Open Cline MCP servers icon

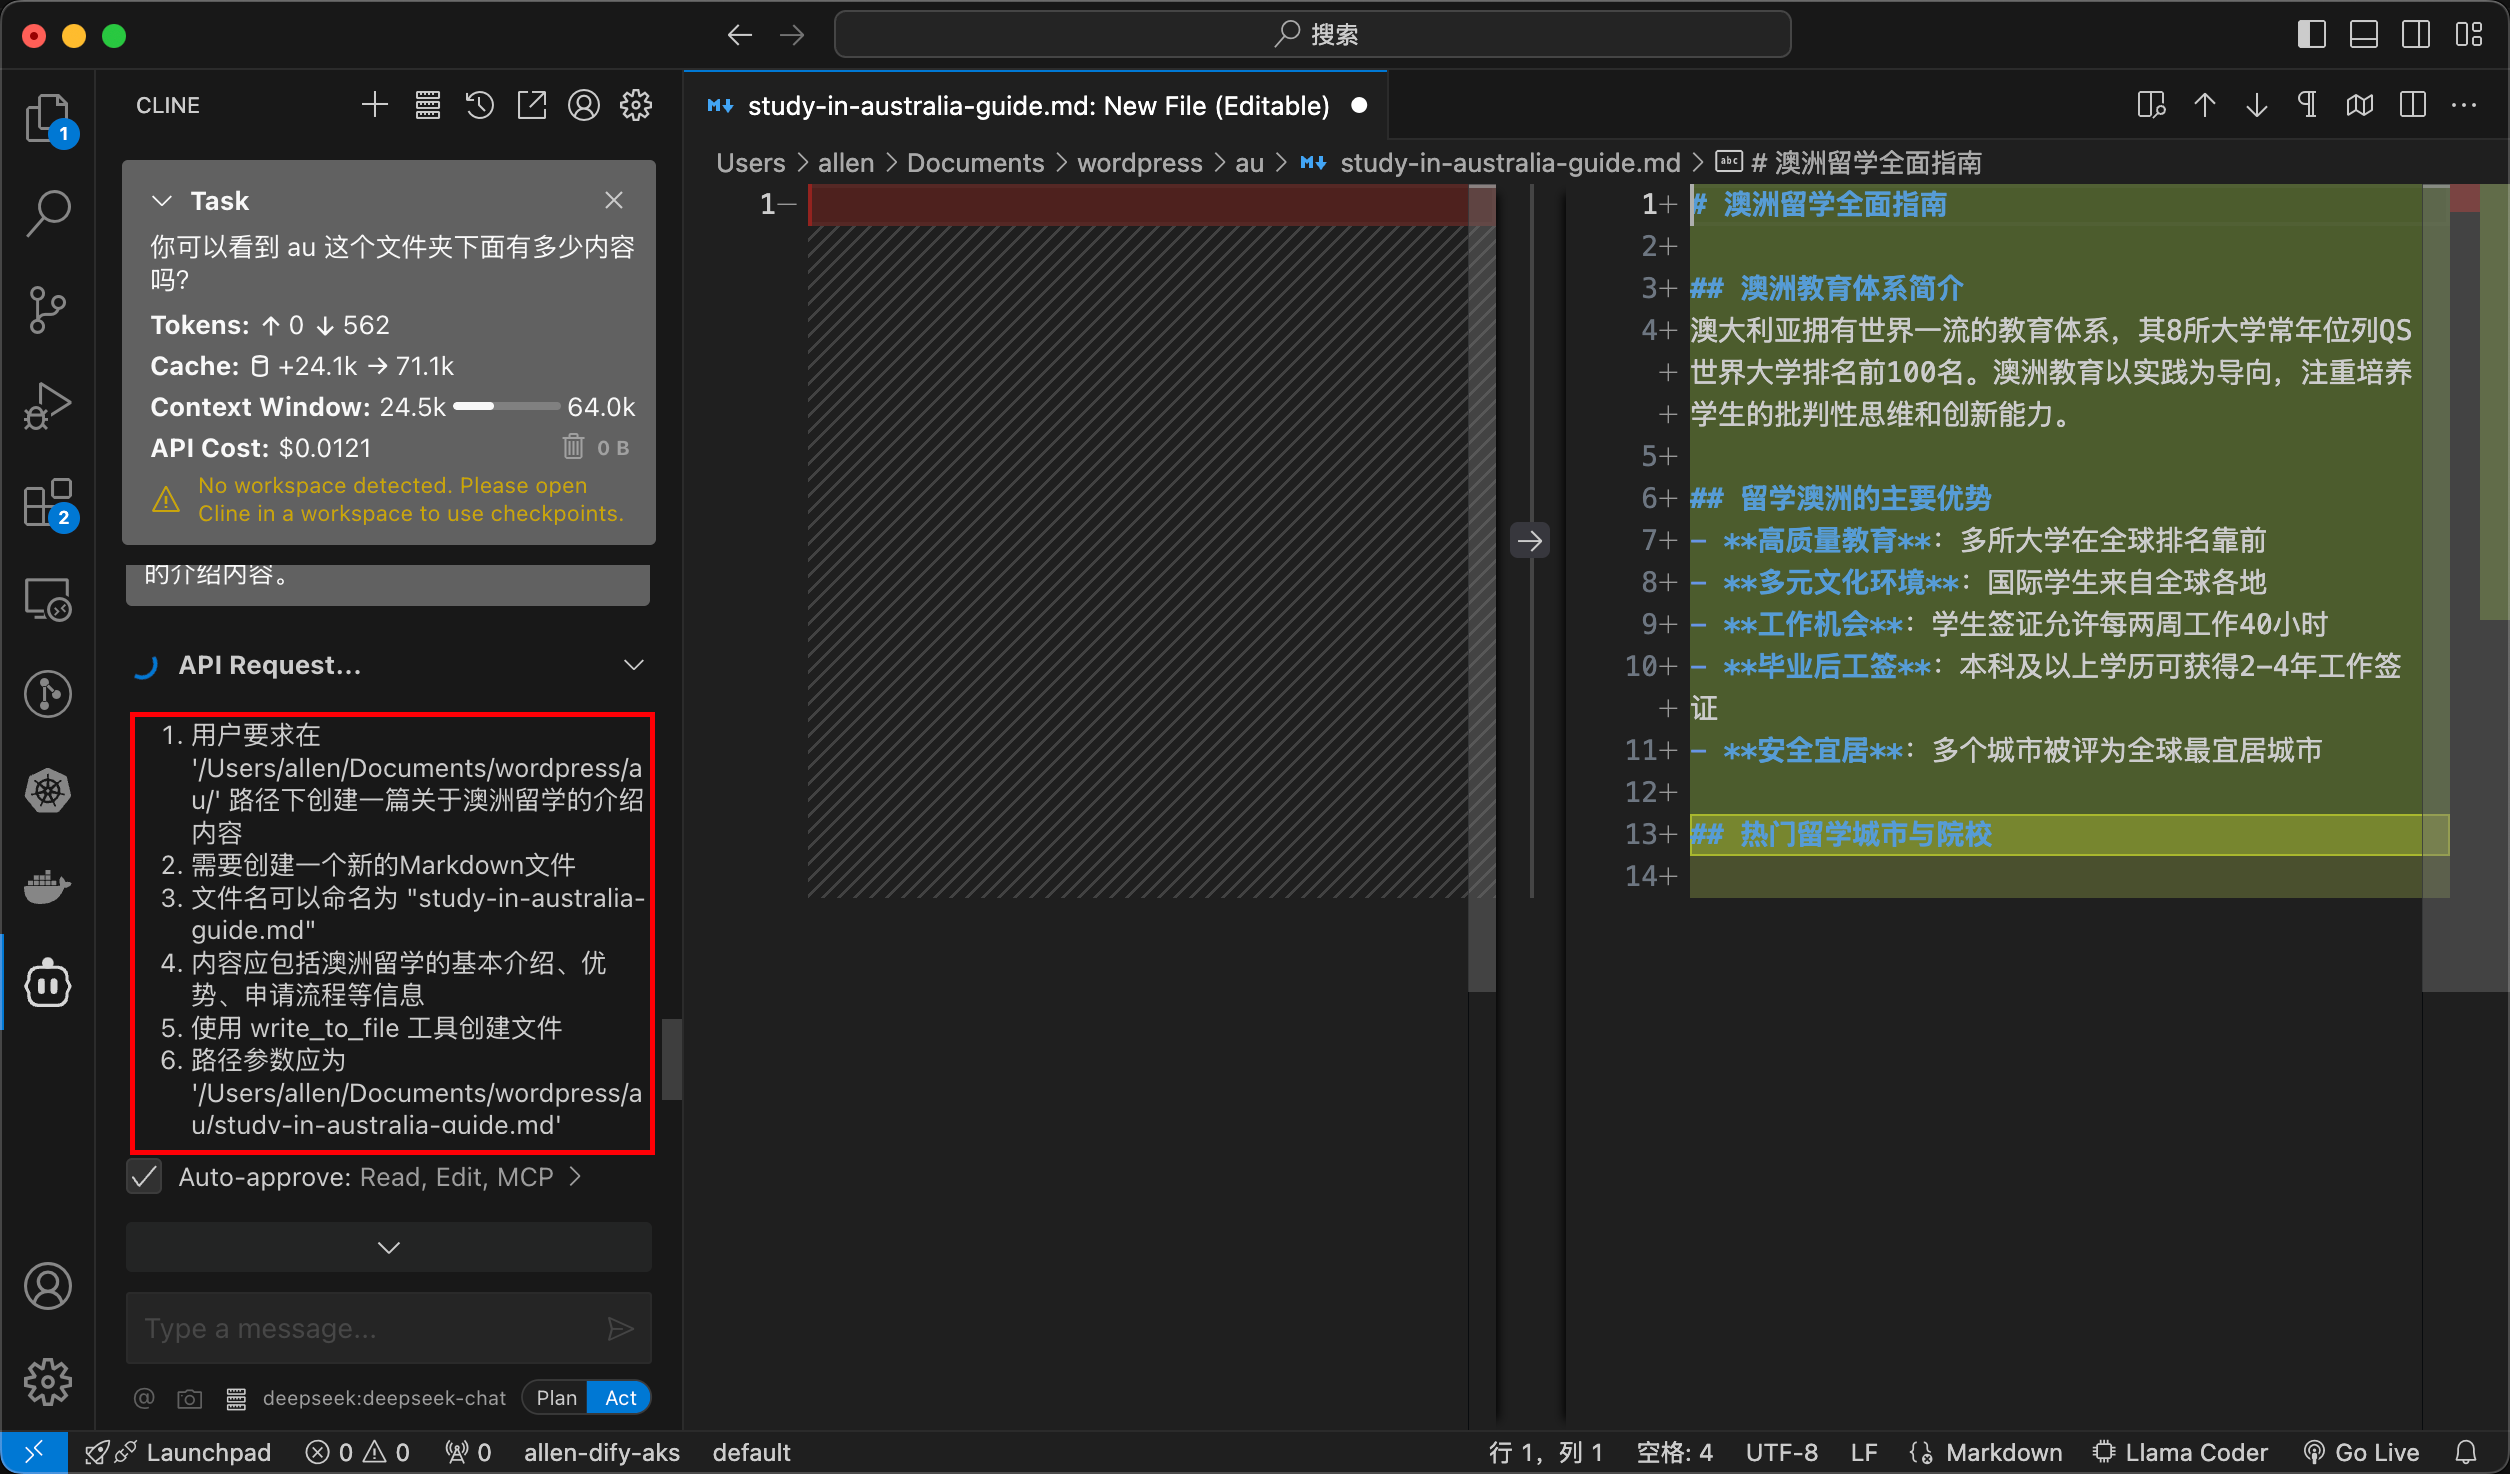[x=428, y=105]
